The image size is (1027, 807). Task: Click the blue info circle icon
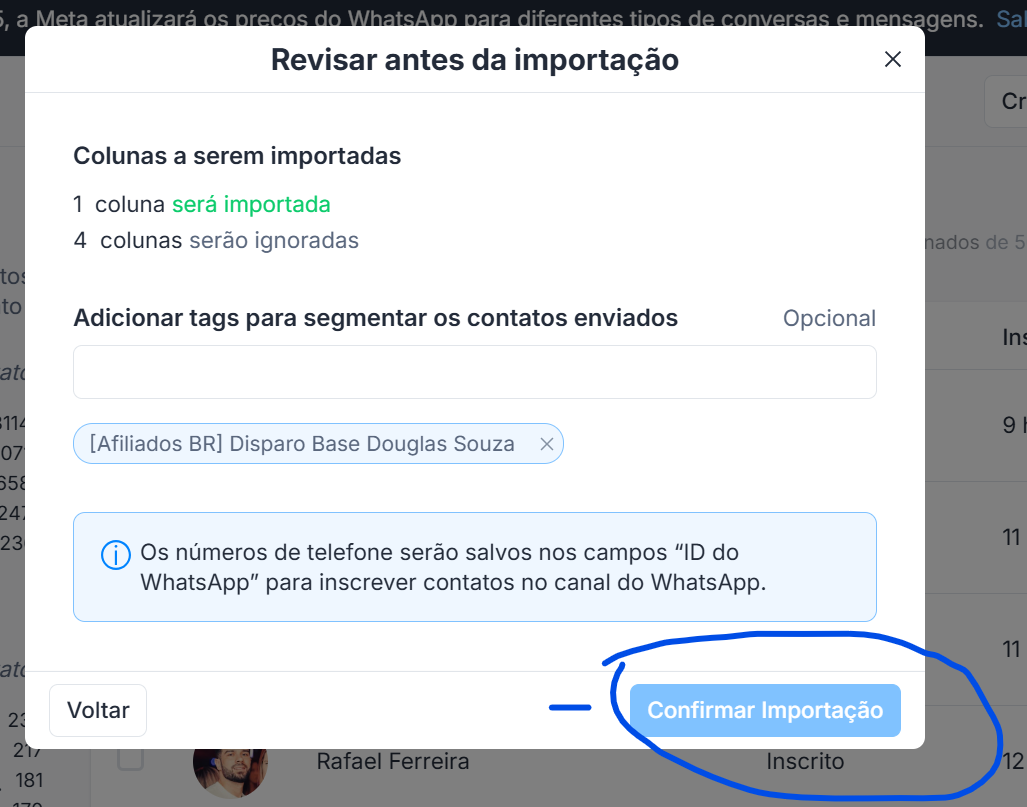[x=115, y=555]
